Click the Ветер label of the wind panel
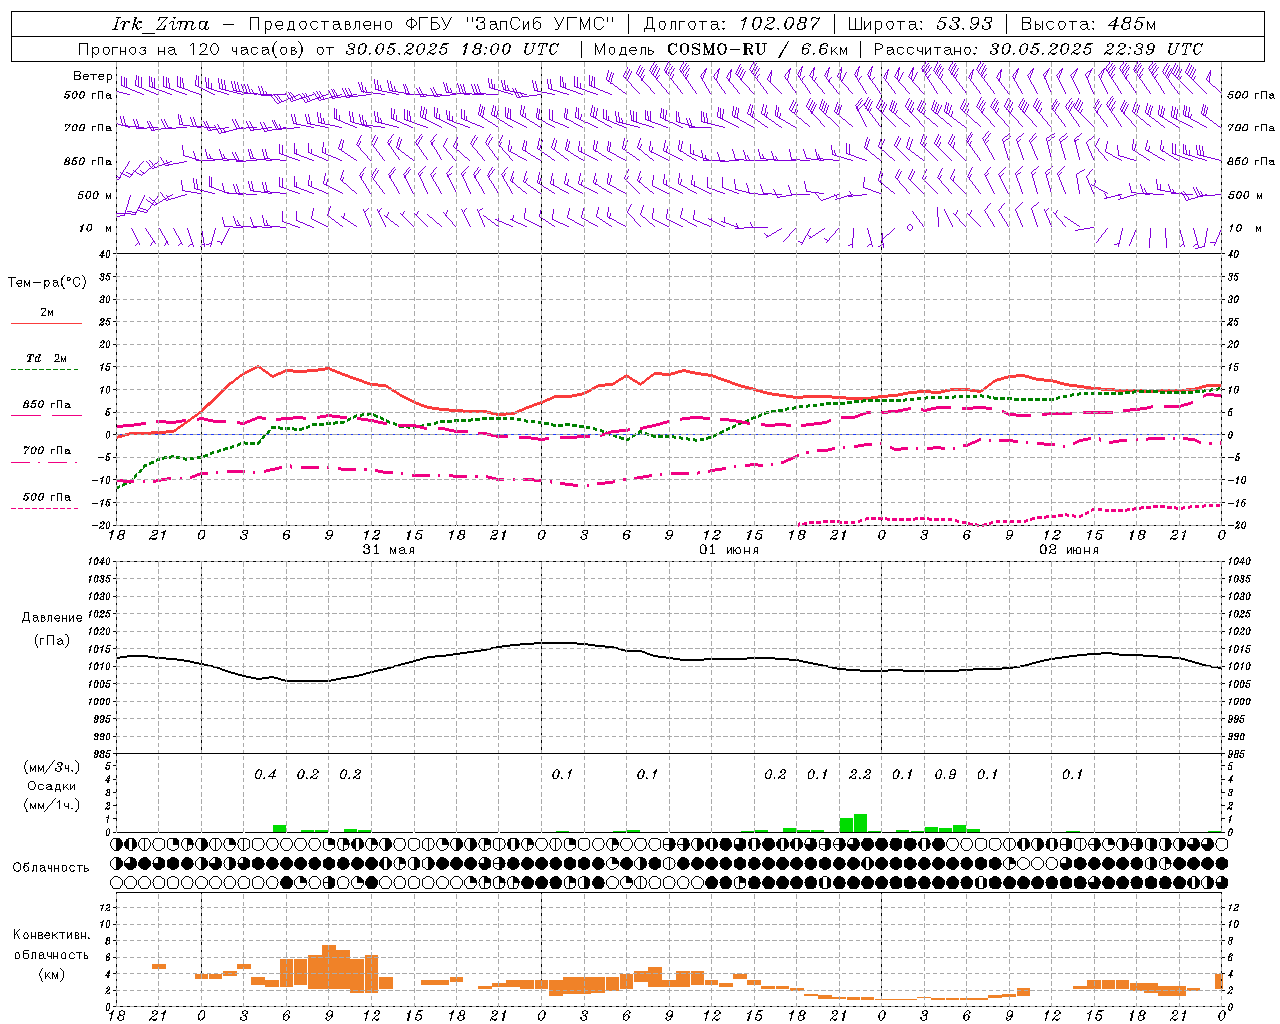 [x=92, y=76]
